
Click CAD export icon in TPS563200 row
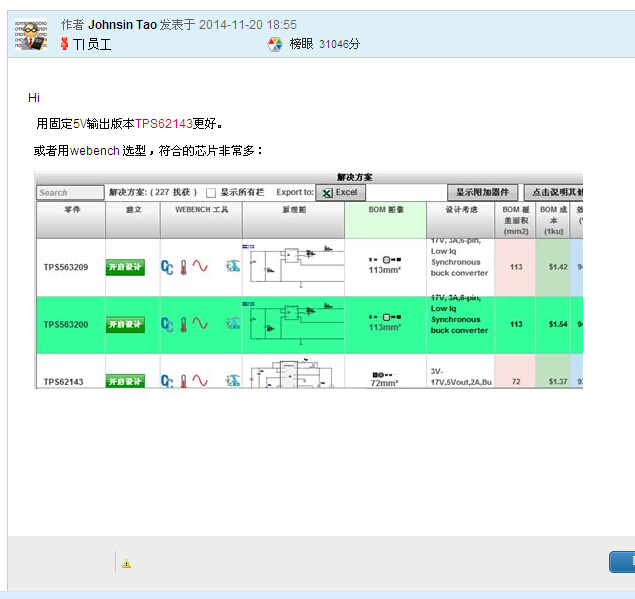click(x=233, y=323)
